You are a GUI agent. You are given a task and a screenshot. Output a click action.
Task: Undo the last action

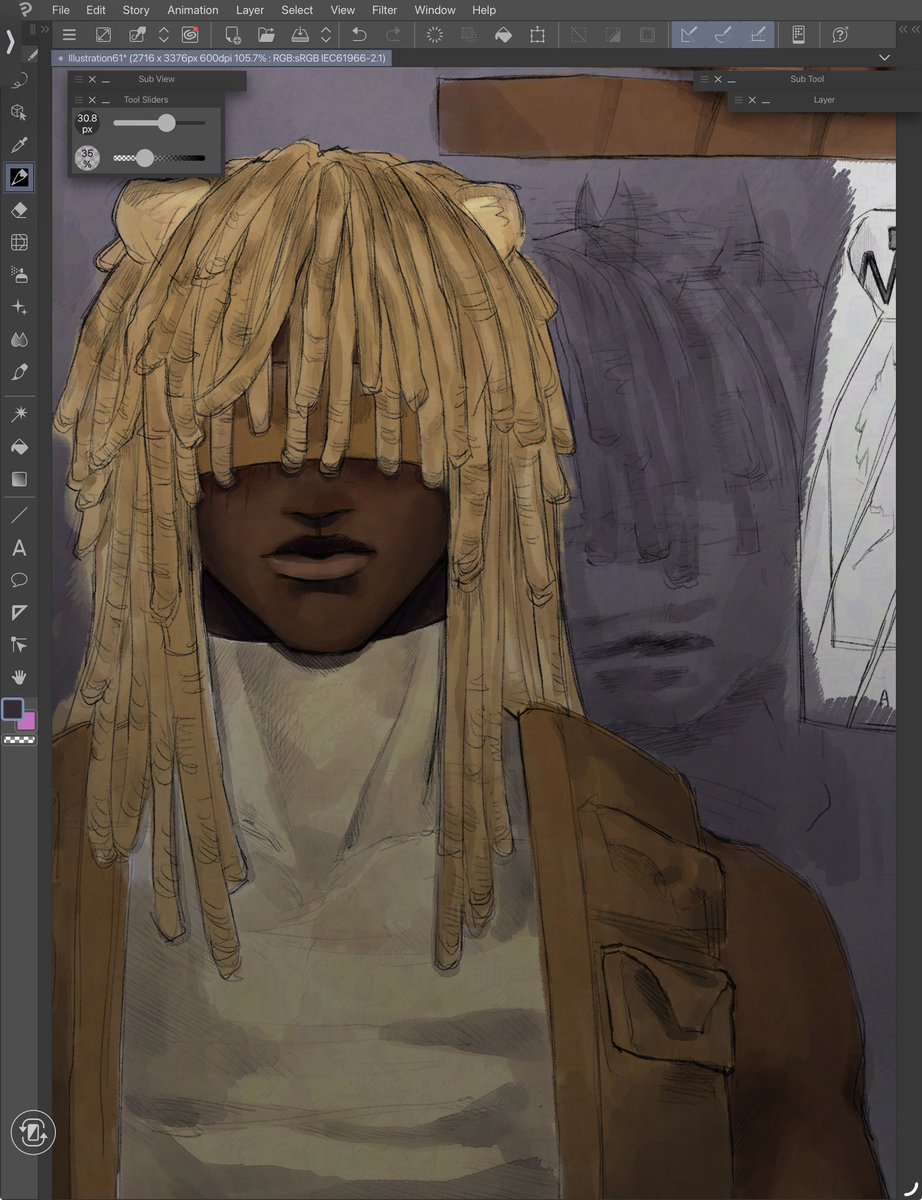360,35
